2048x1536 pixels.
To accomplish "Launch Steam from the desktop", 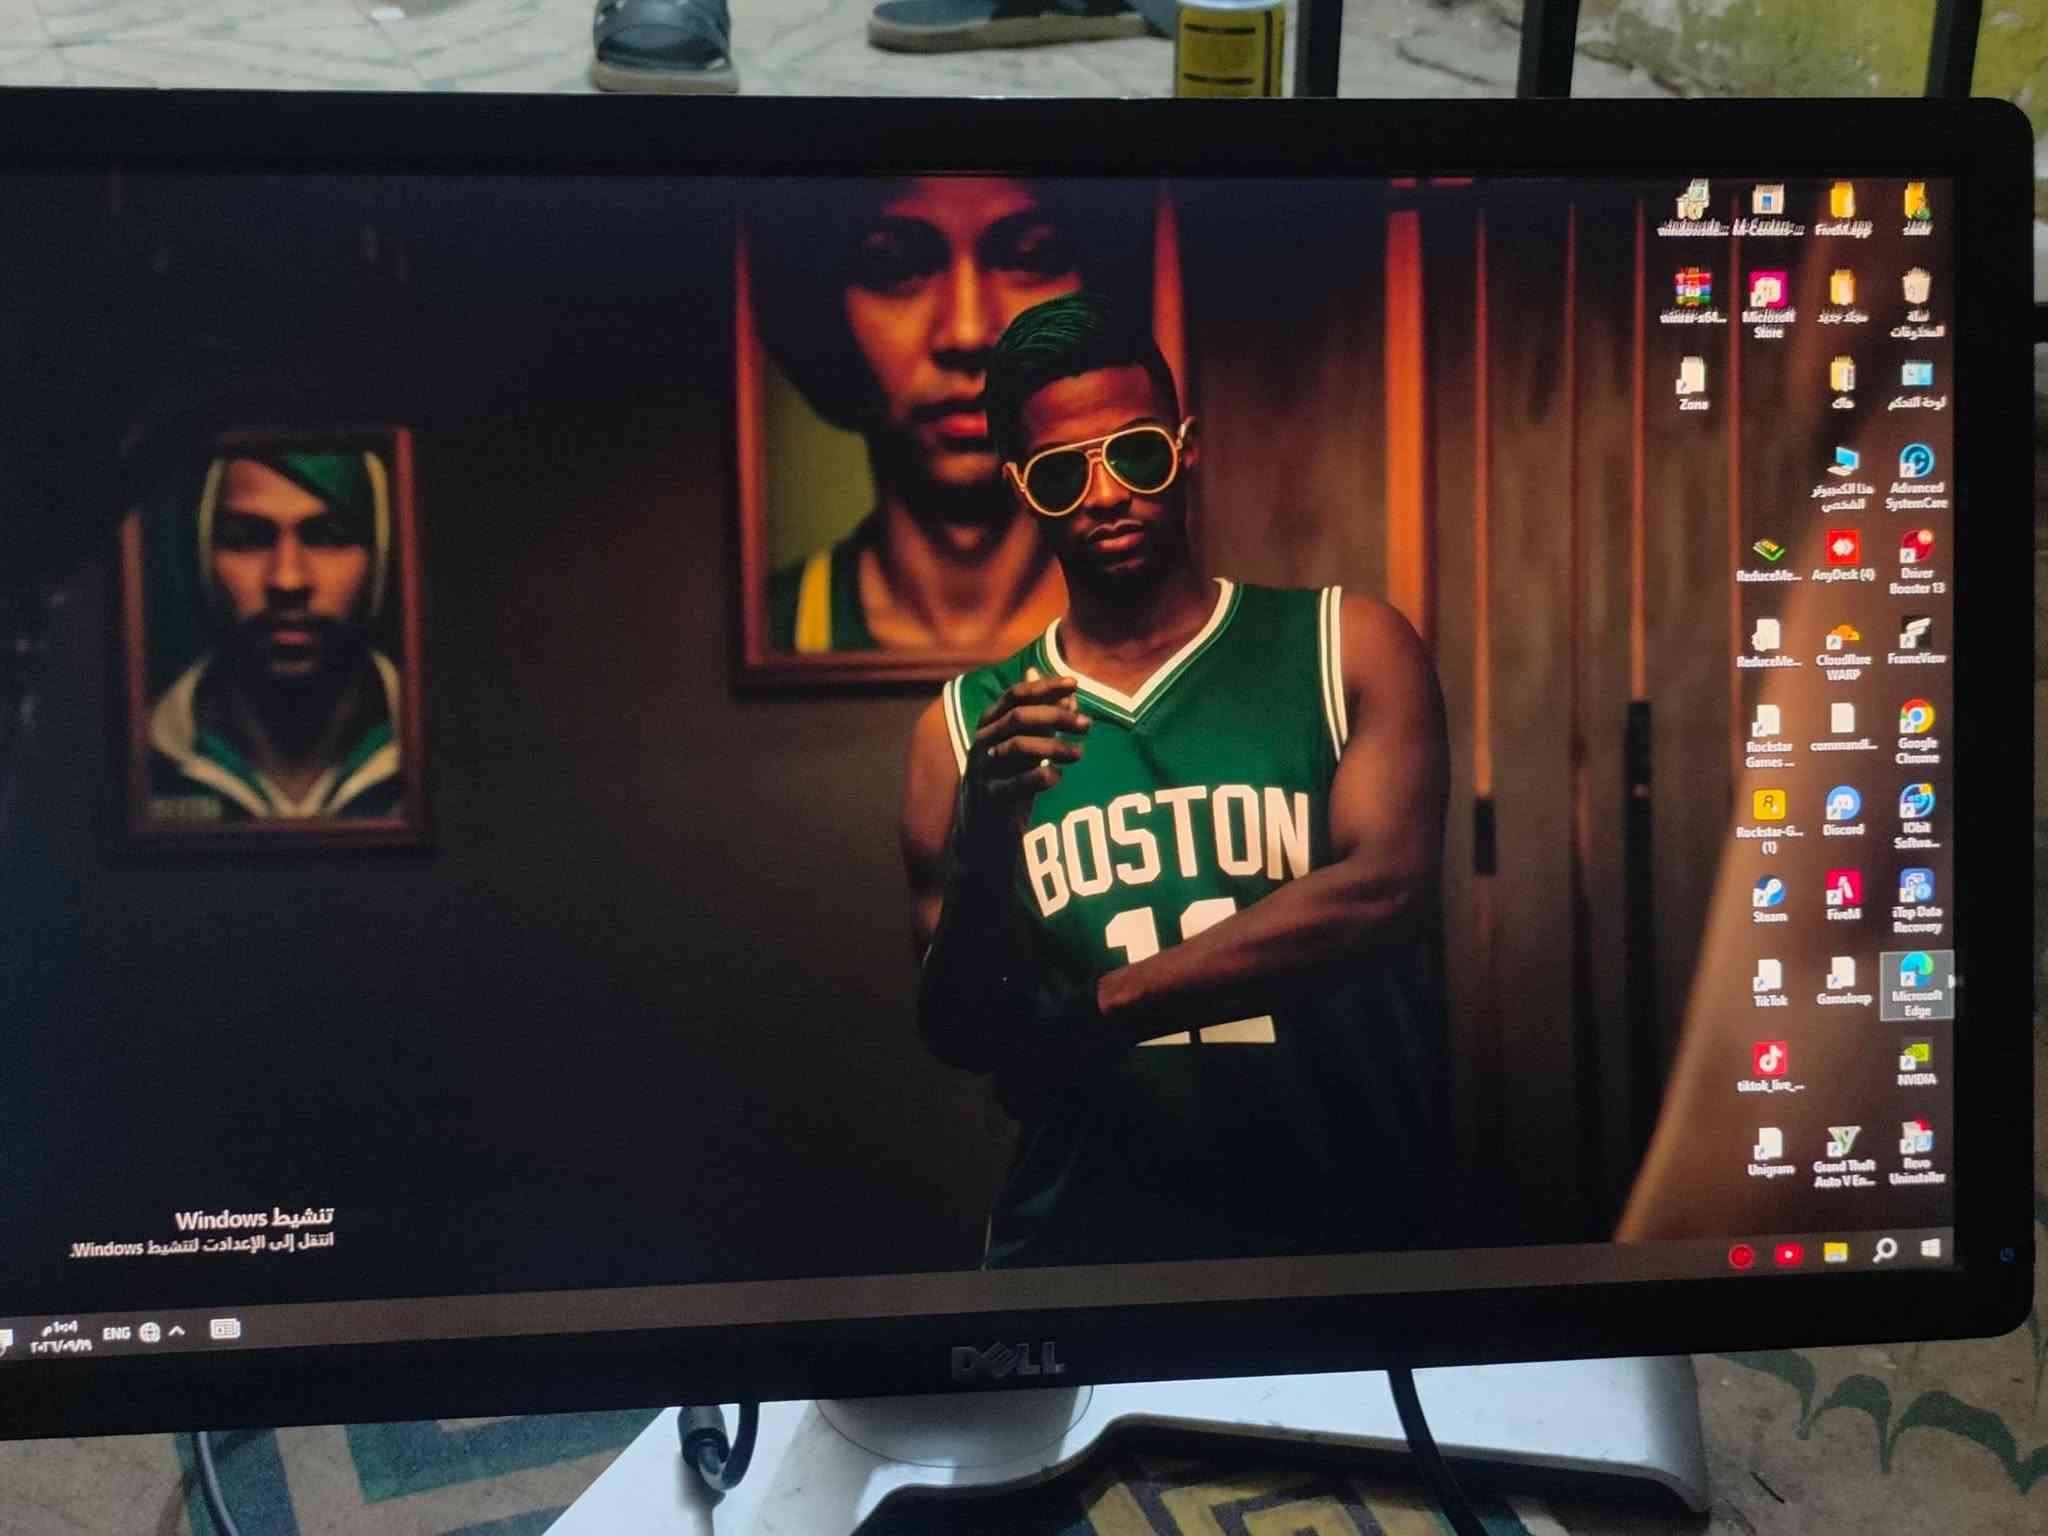I will (1768, 900).
